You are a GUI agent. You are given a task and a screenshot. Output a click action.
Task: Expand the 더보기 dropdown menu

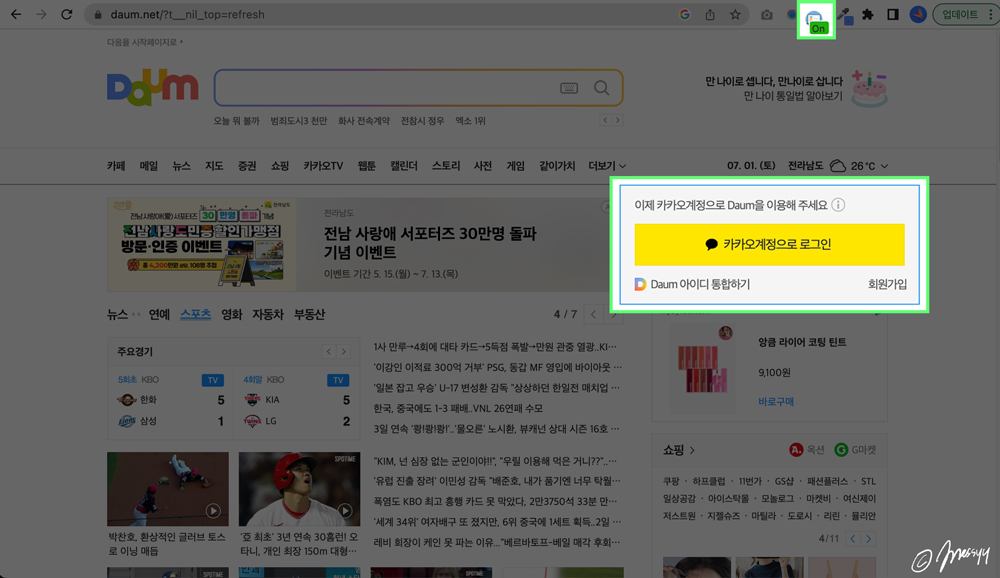607,166
